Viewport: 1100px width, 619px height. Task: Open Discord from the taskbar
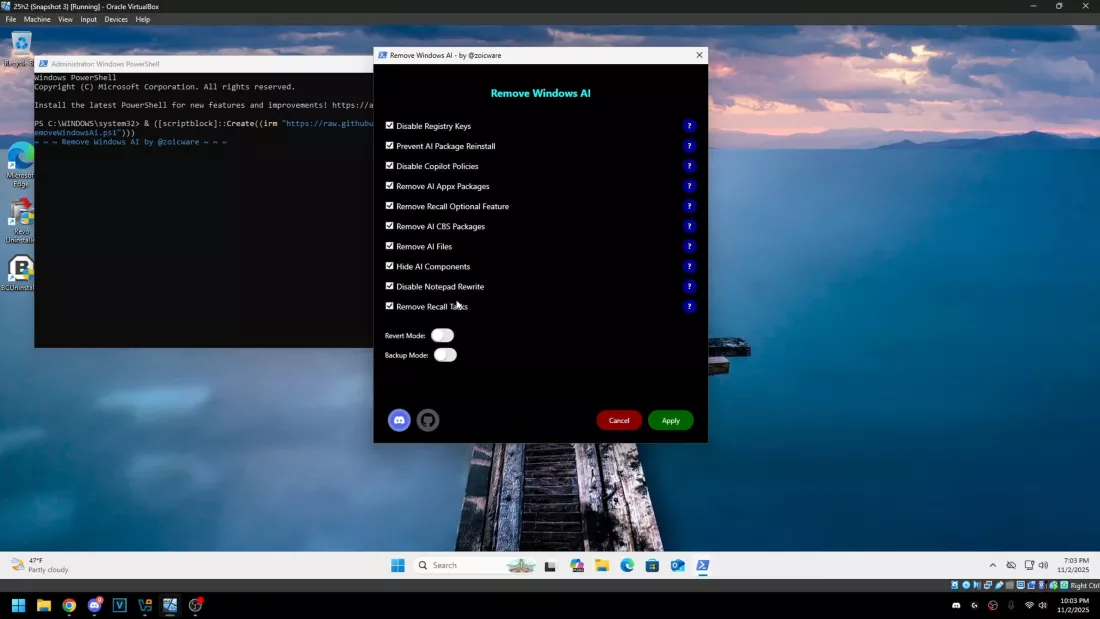tap(94, 605)
